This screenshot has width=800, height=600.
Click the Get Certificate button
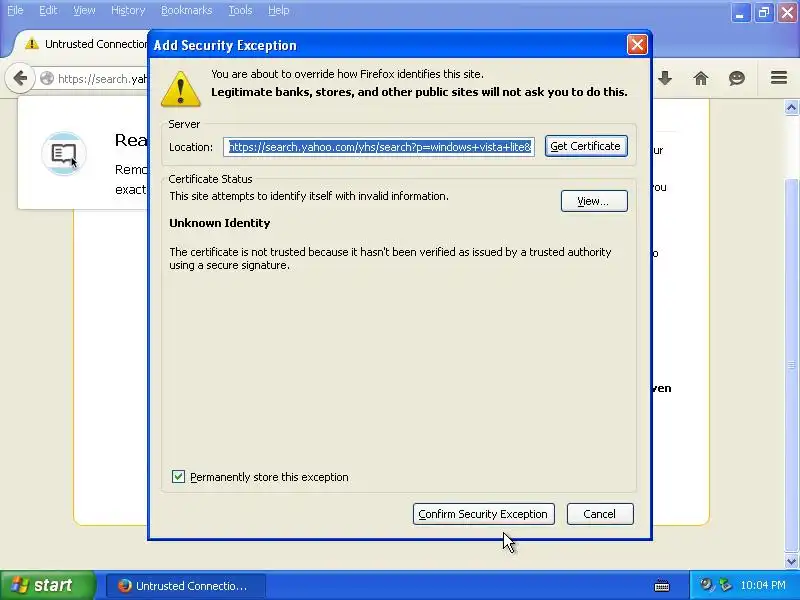(x=586, y=146)
